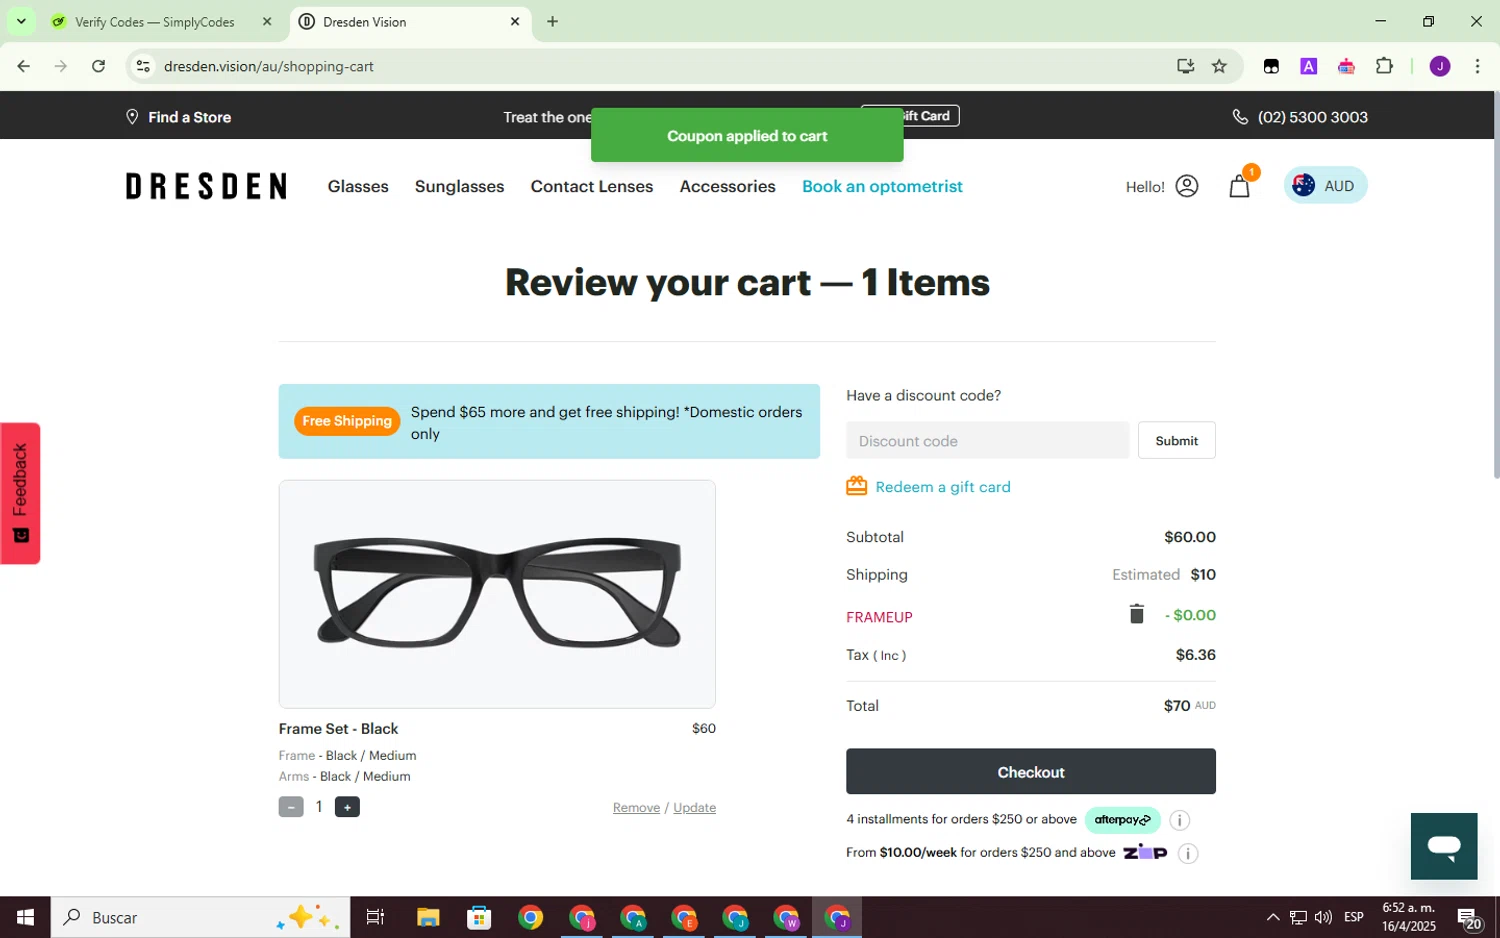
Task: Open a new browser tab
Action: [x=552, y=21]
